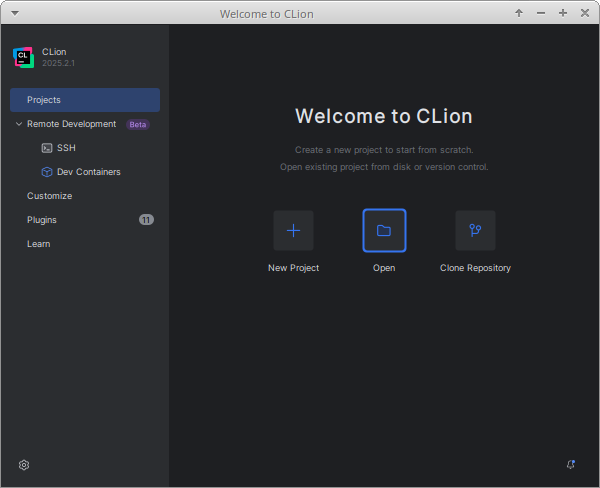Image resolution: width=600 pixels, height=488 pixels.
Task: Show notifications via the bell icon
Action: click(571, 464)
